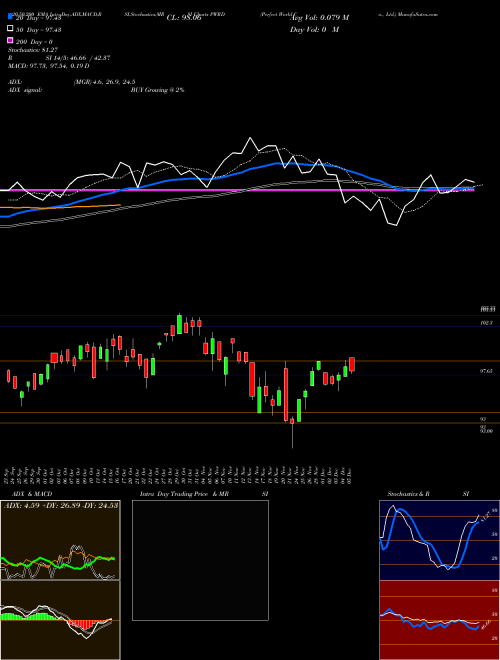This screenshot has height=660, width=500.
Task: Click the 'Intra Day Trading Price & MR' title
Action: (184, 494)
